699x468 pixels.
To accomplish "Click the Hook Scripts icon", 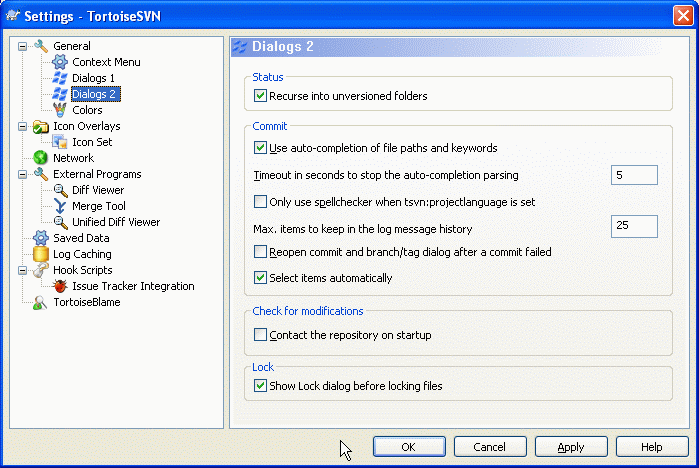I will point(41,270).
